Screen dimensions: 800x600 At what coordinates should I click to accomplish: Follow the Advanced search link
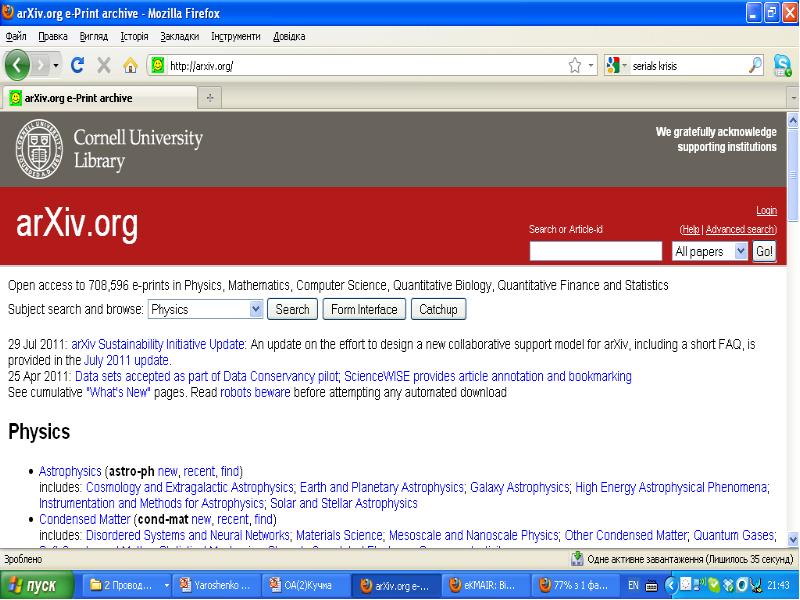click(740, 229)
